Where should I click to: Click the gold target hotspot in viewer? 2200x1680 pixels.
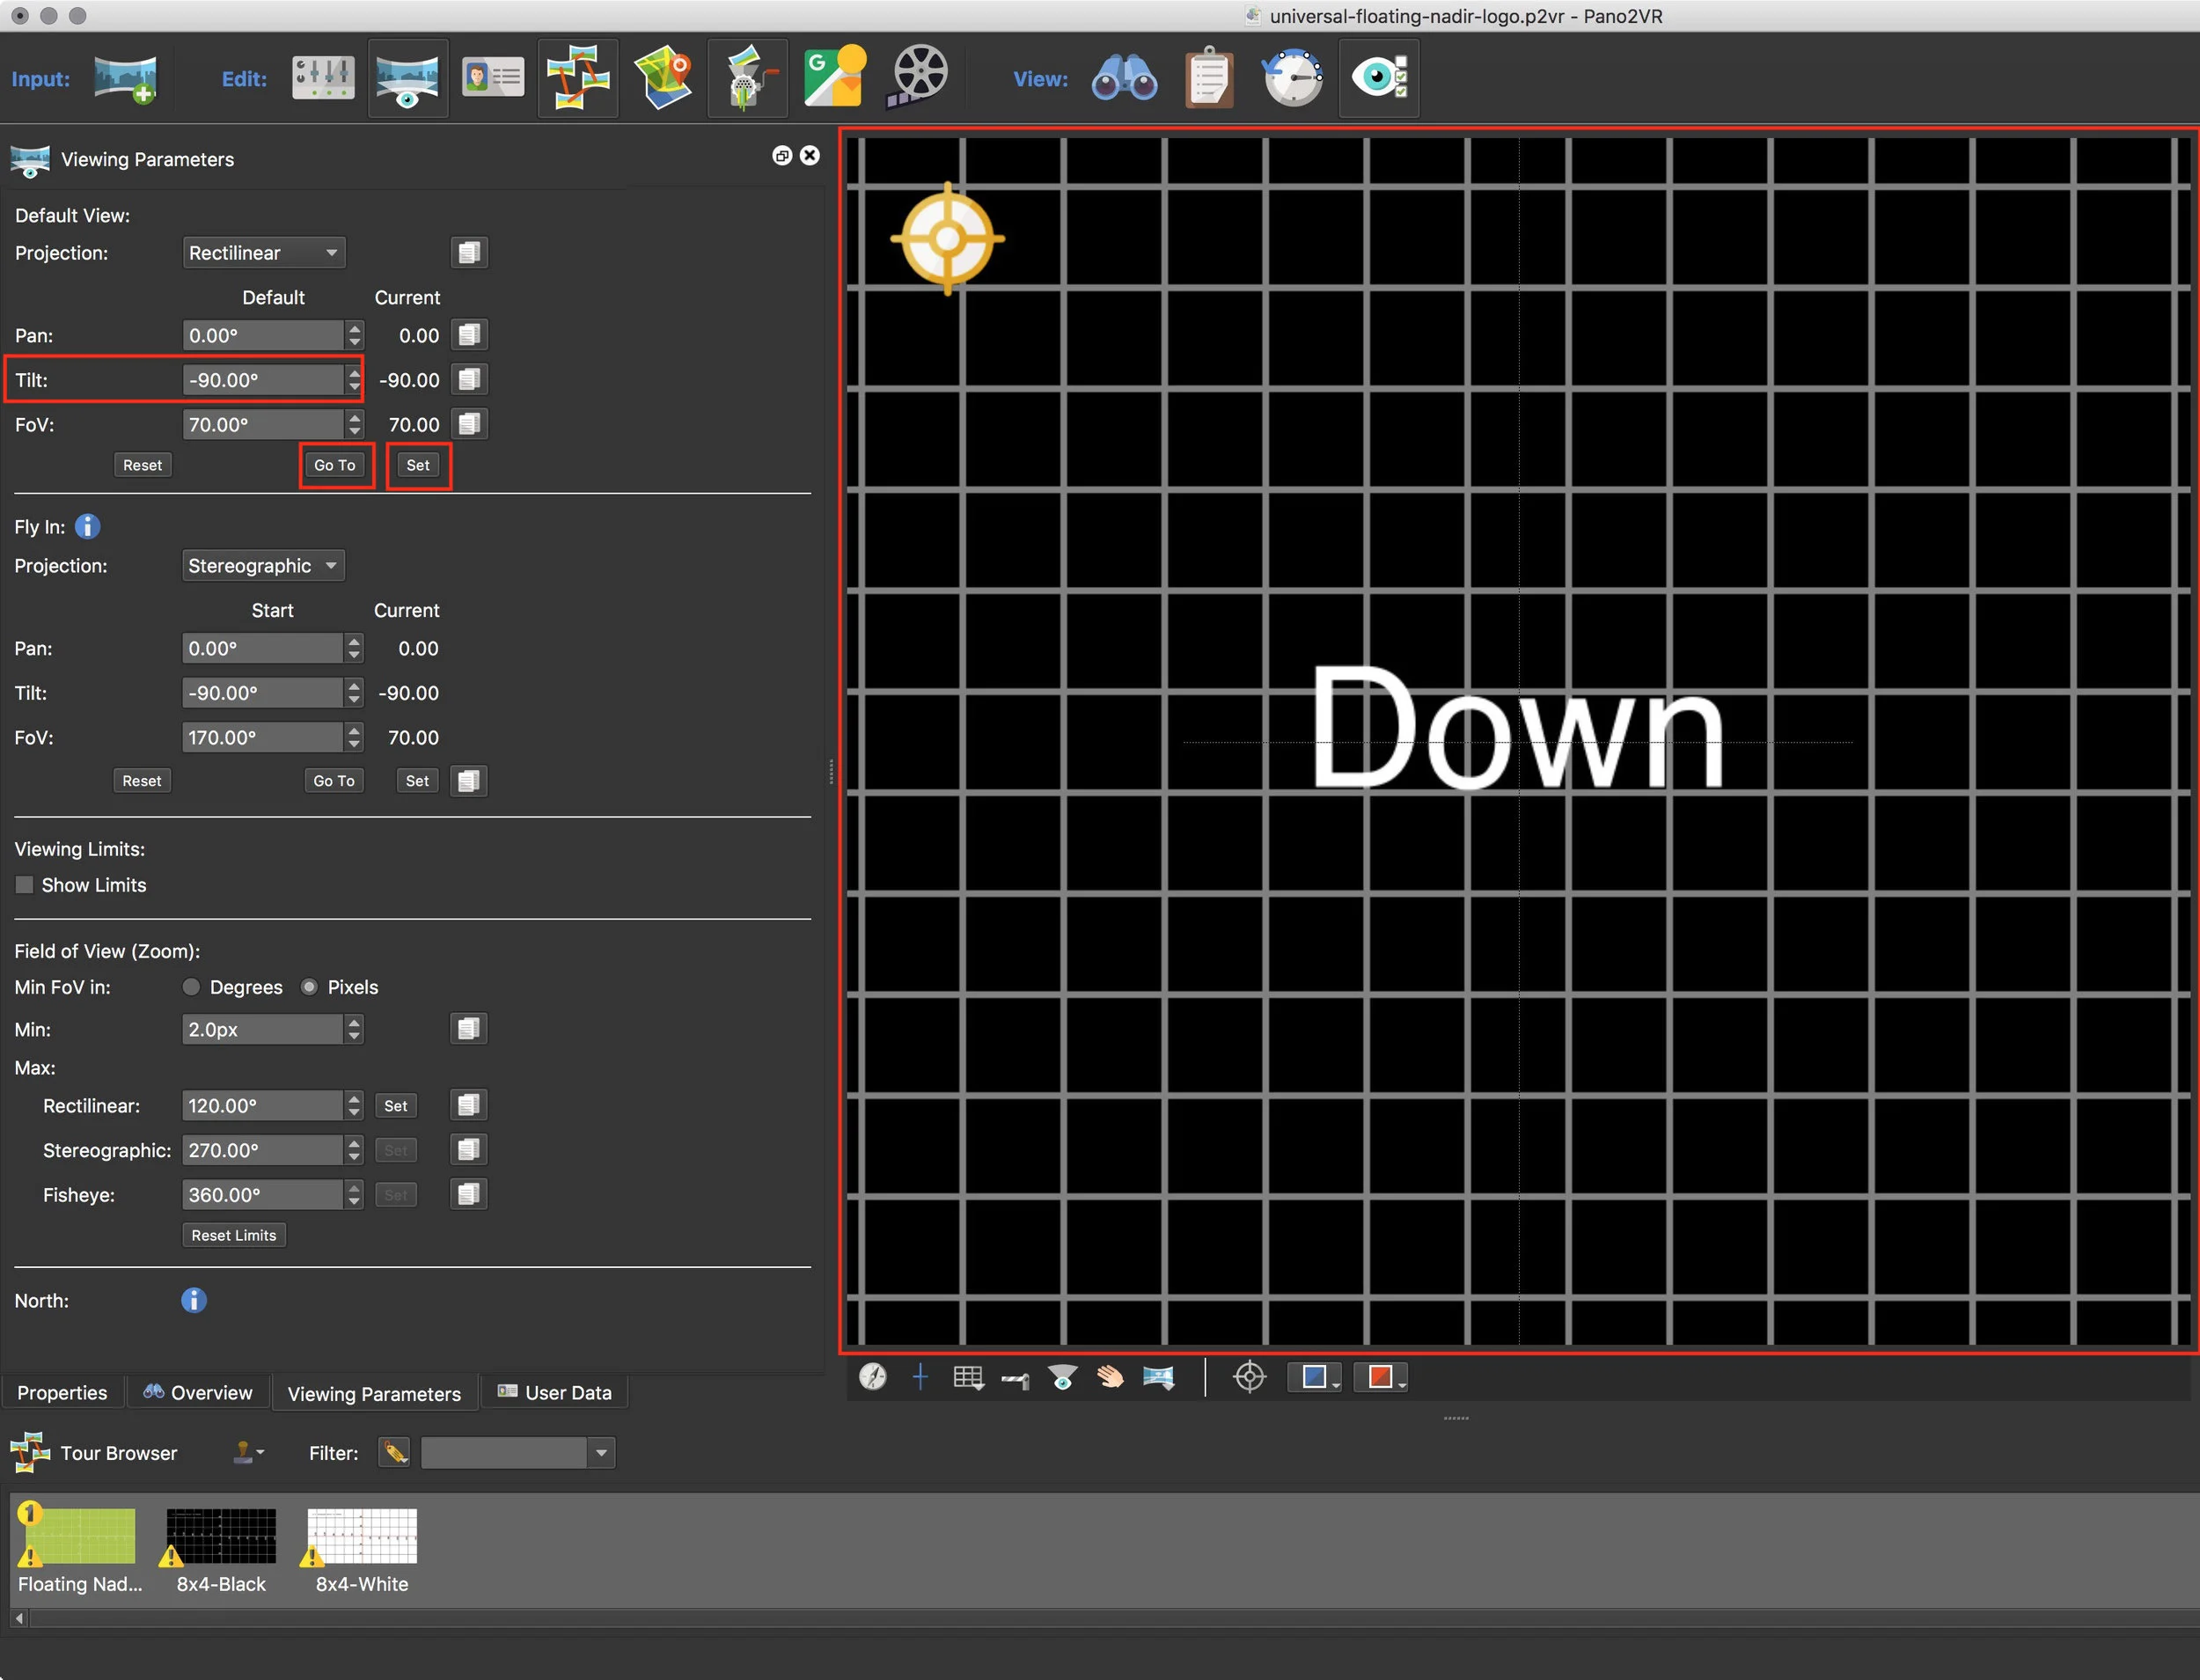pyautogui.click(x=948, y=239)
